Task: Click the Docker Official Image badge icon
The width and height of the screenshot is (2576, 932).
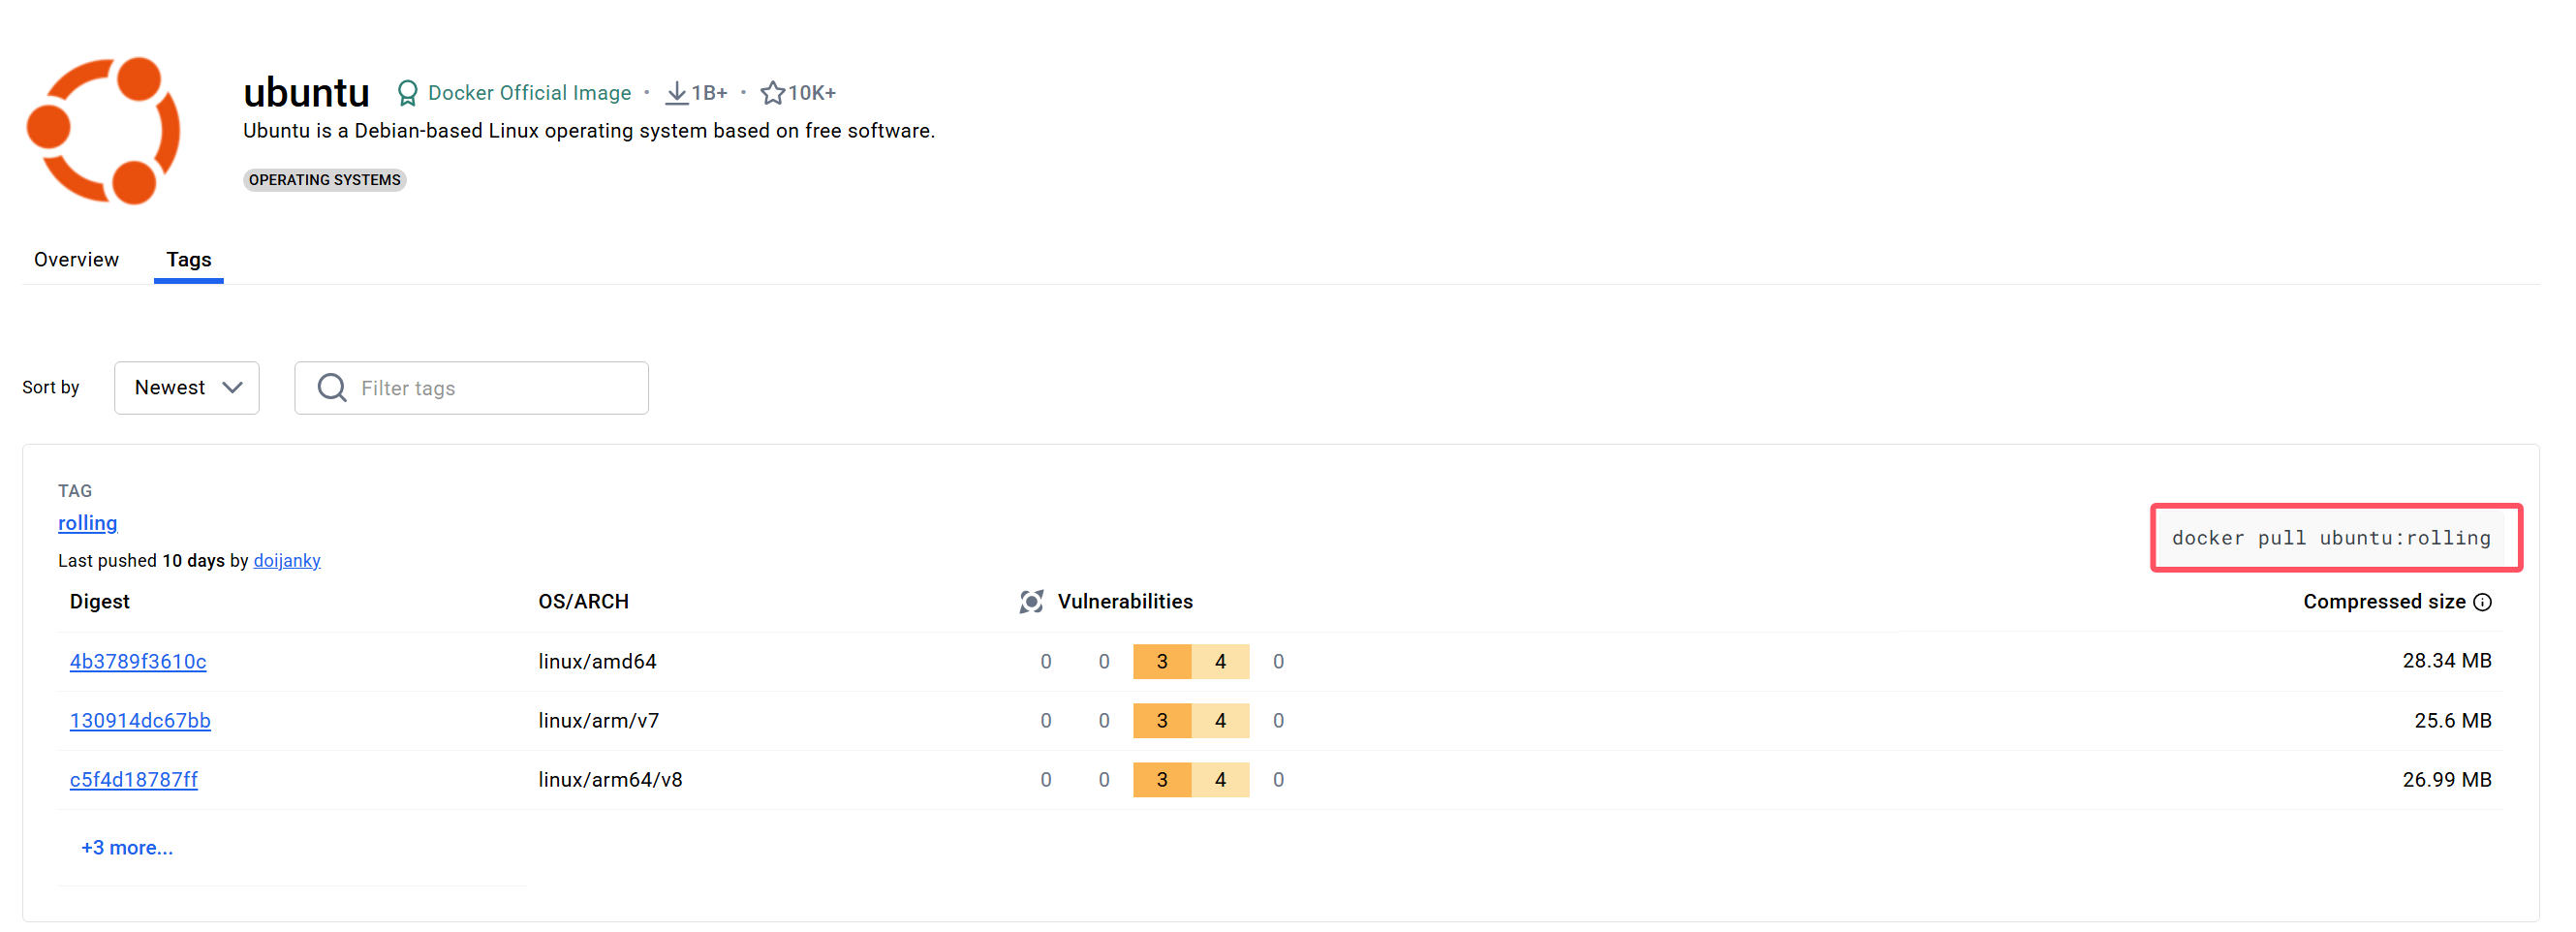Action: (x=407, y=93)
